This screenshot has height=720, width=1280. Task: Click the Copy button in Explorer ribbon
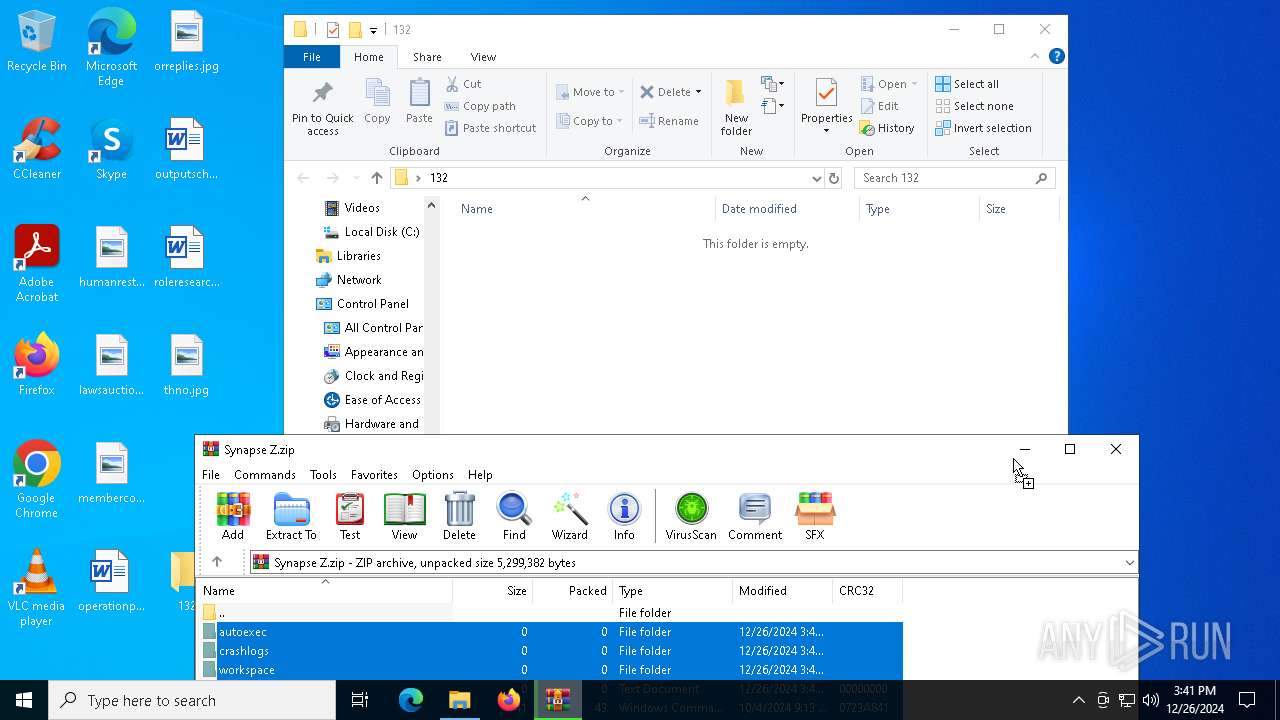(x=377, y=102)
